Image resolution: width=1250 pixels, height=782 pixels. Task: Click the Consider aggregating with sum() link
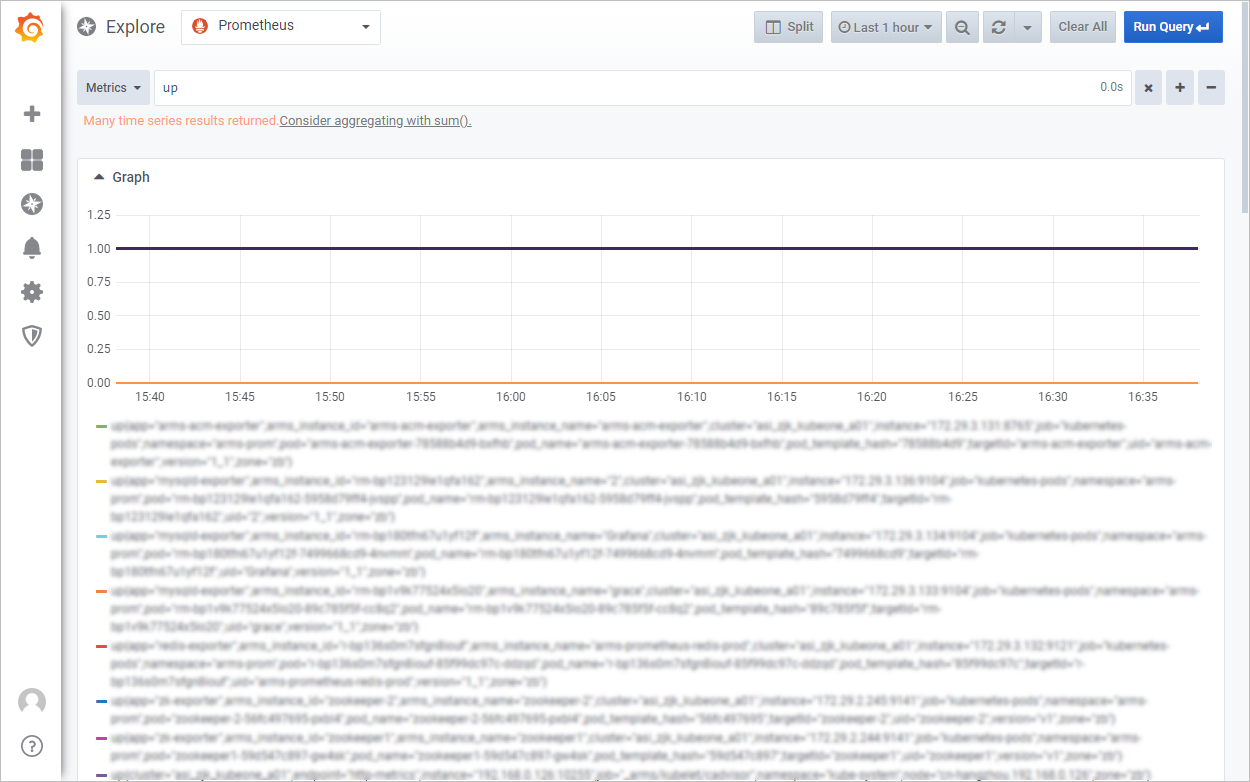(375, 121)
